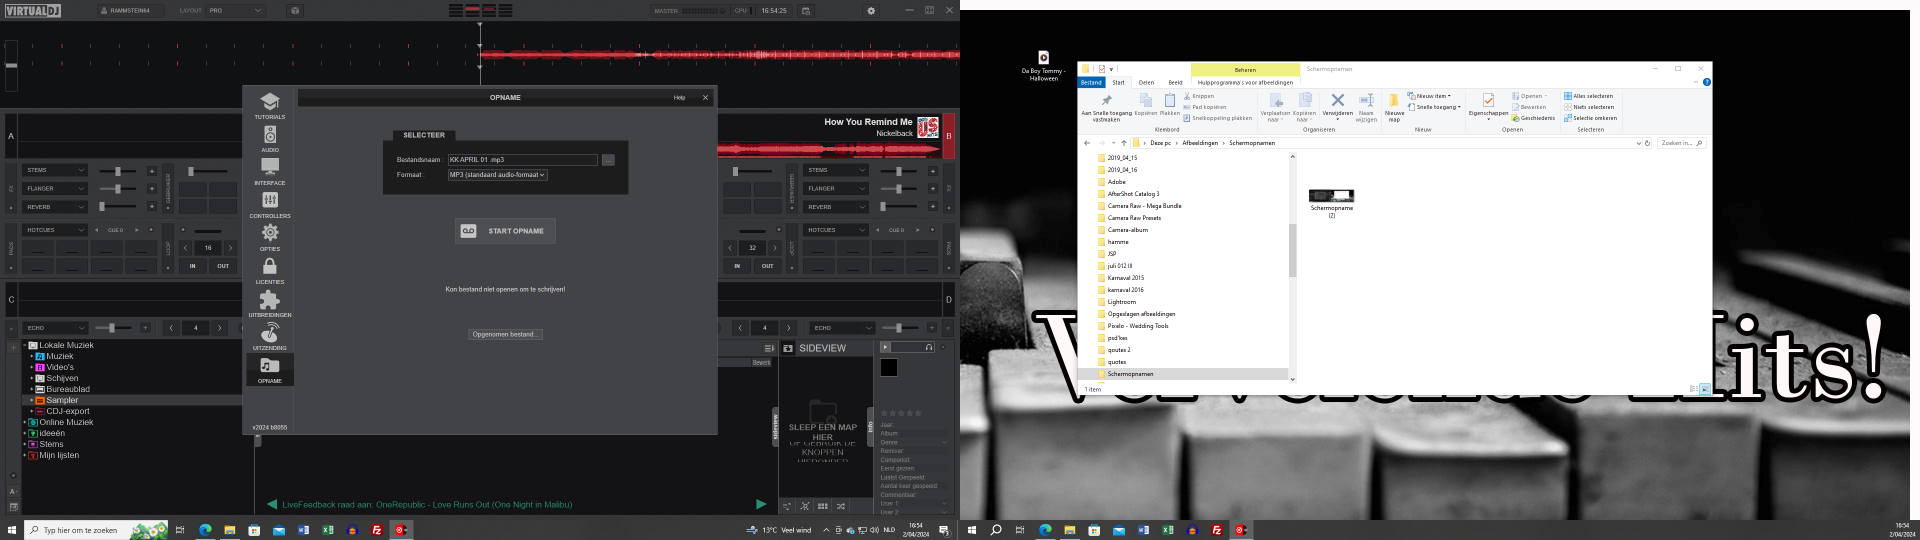Viewport: 1920px width, 540px height.
Task: Open the Opties settings section
Action: (270, 238)
